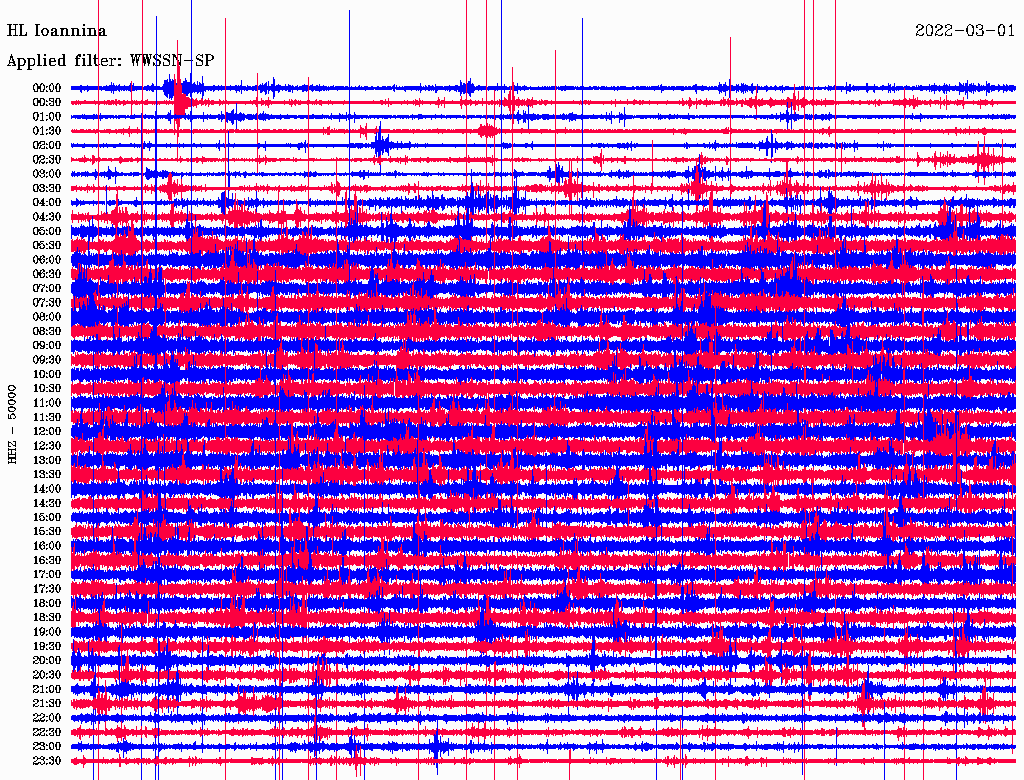Click the date label 2022-03-01
1024x780 pixels.
click(965, 31)
